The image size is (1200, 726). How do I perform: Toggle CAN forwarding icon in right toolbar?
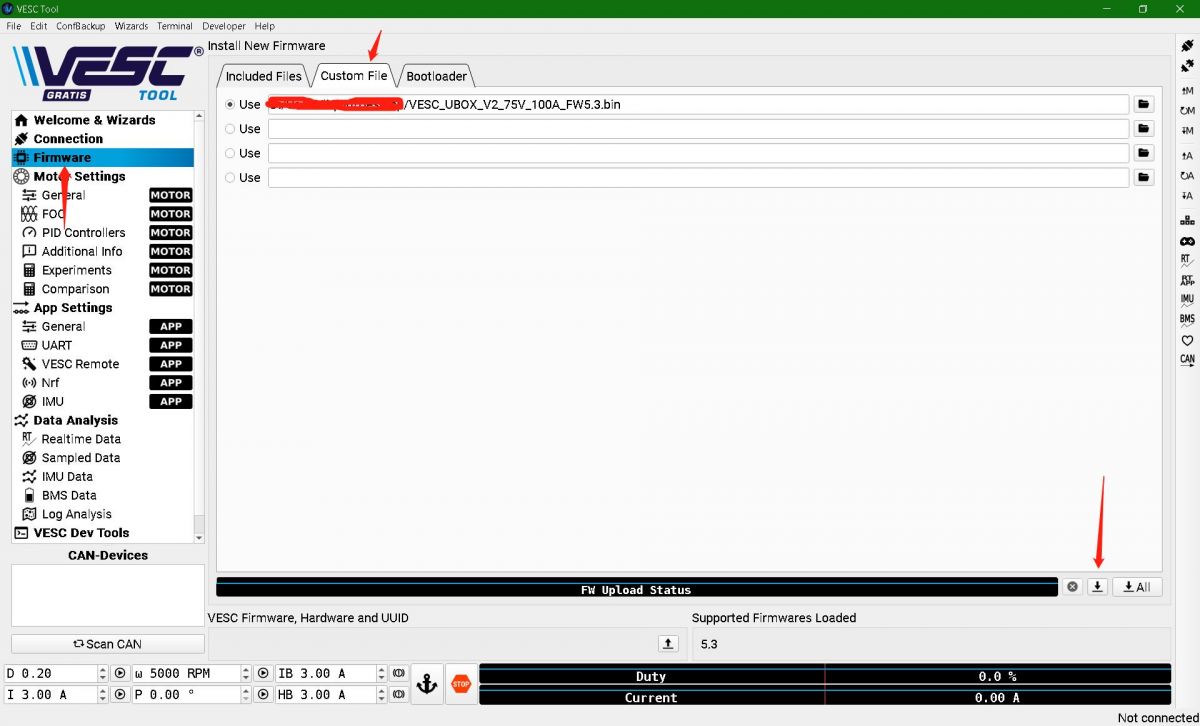(1187, 360)
